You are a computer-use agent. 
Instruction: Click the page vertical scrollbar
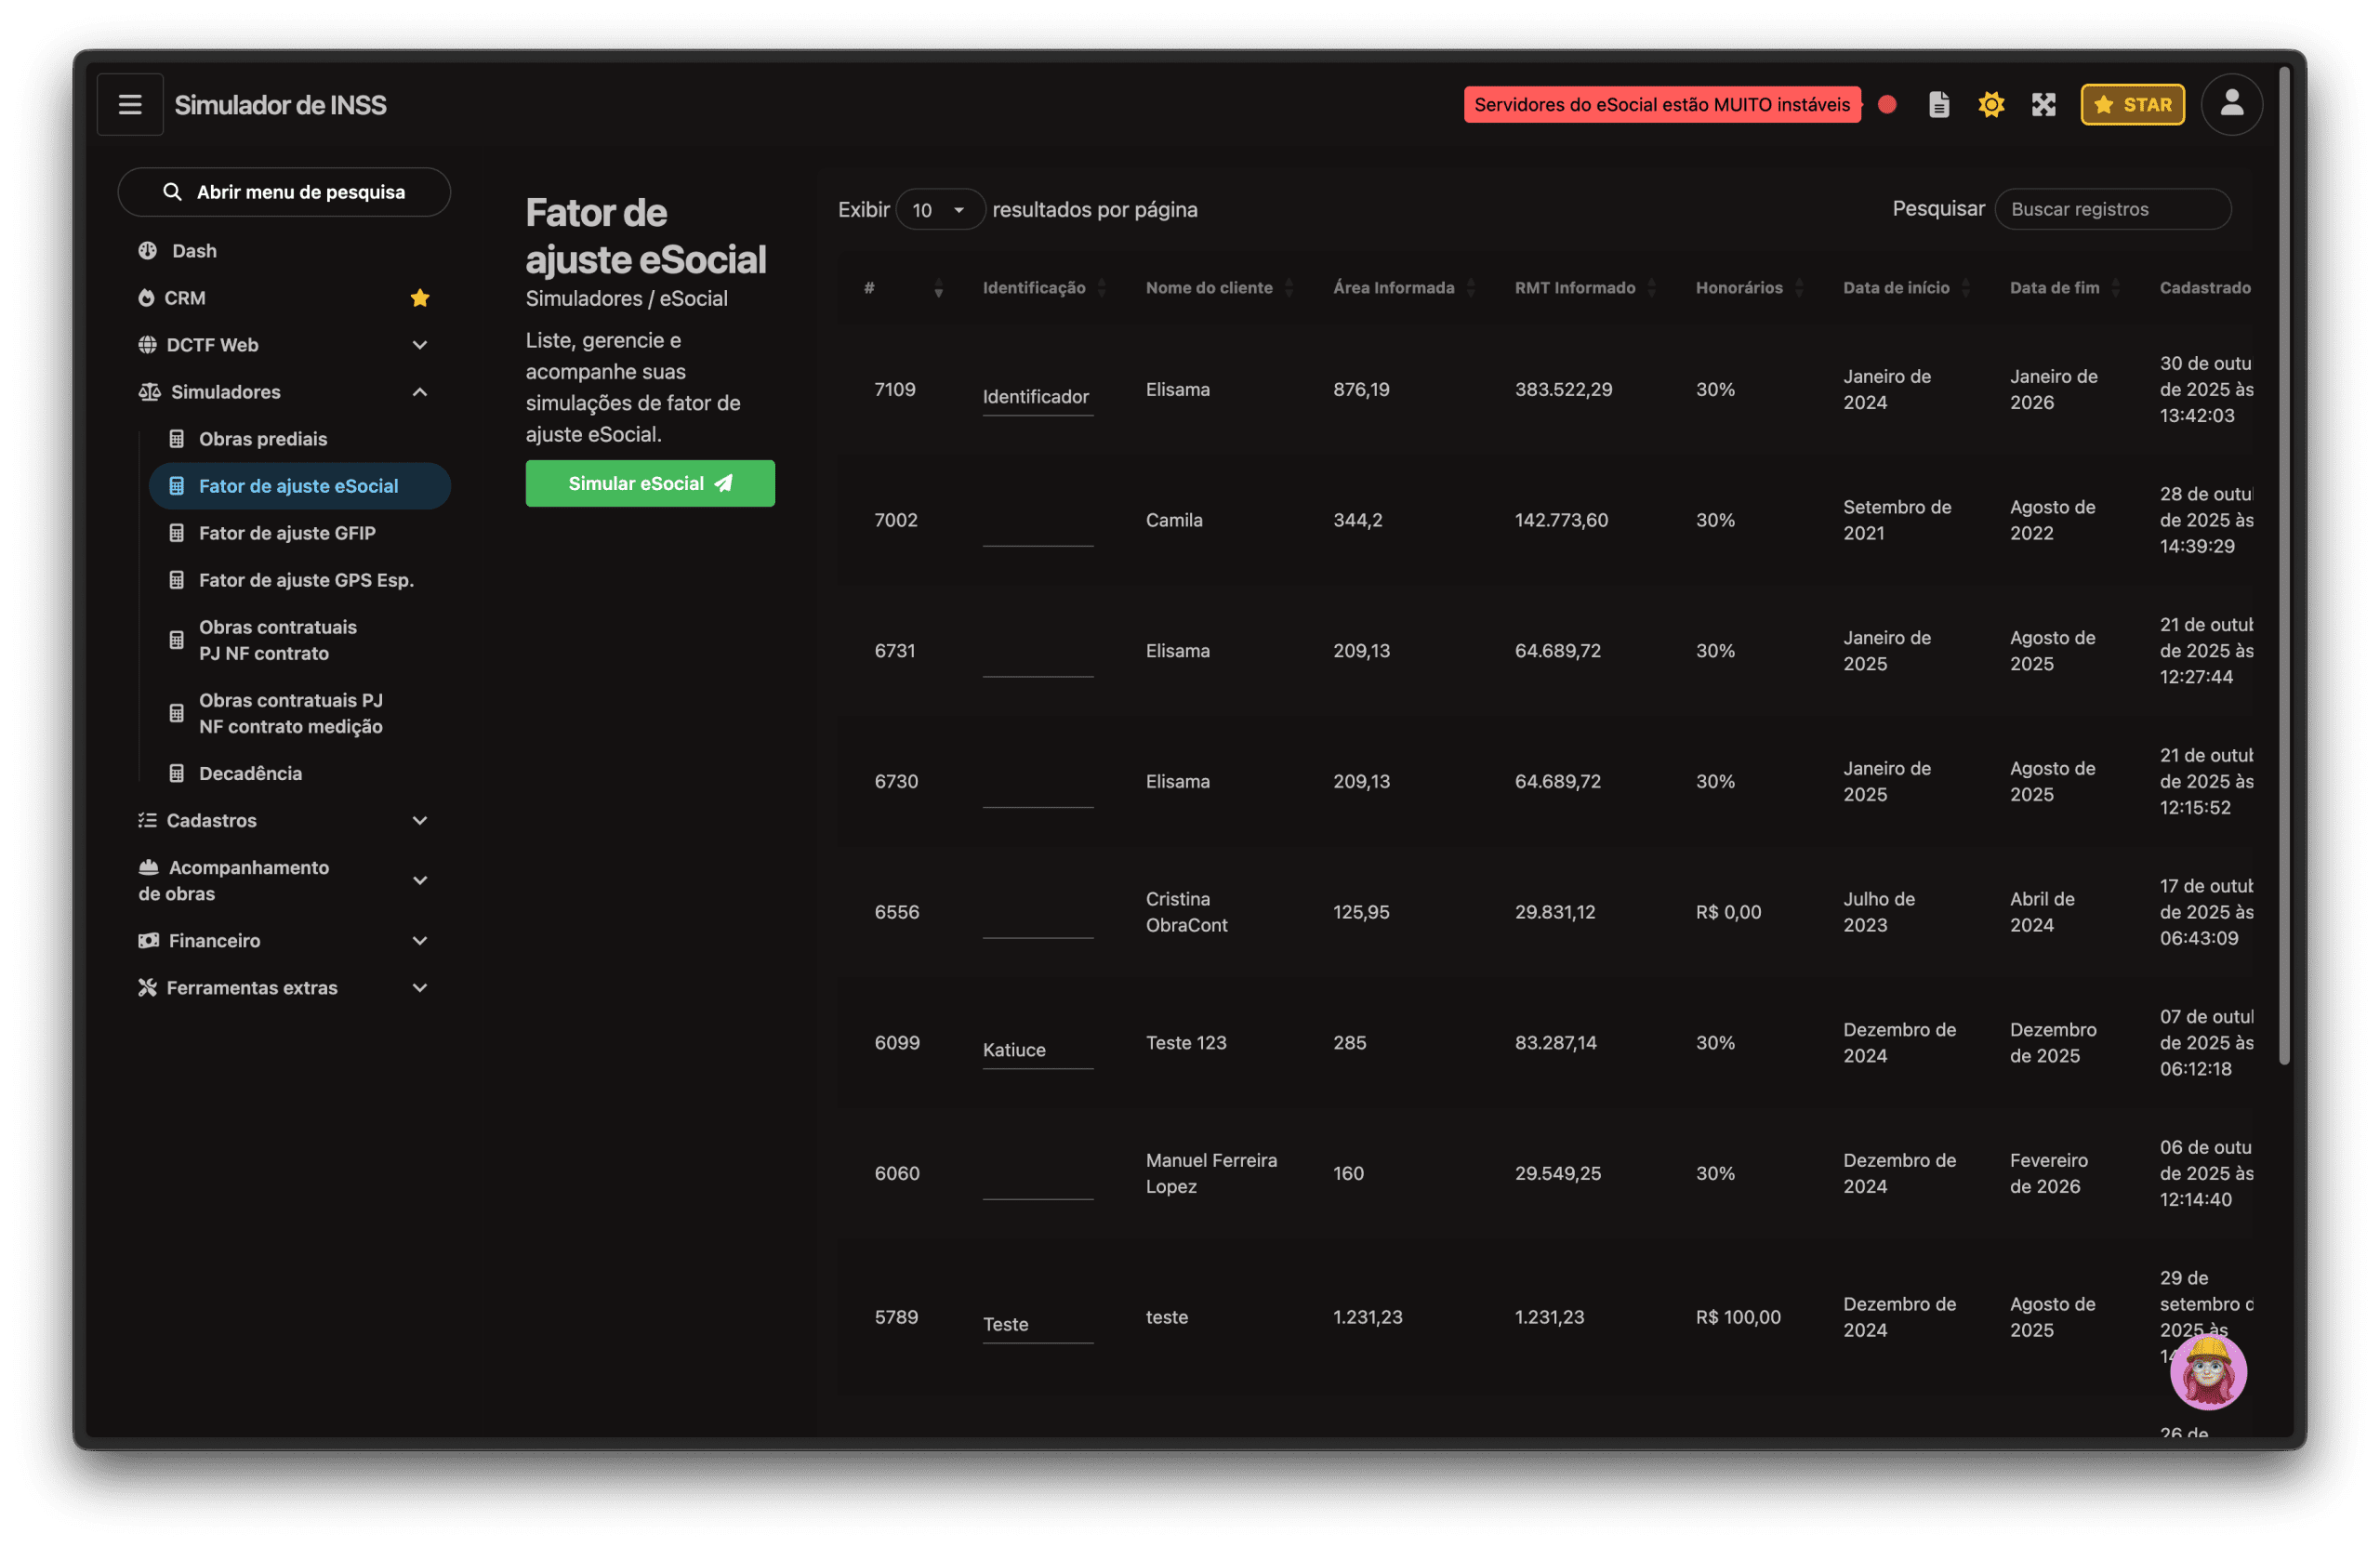tap(2284, 560)
